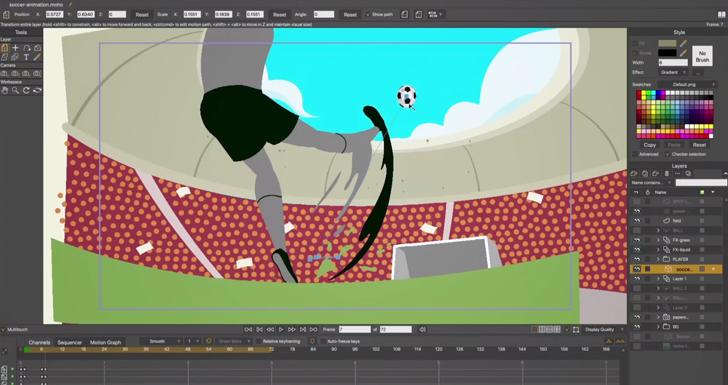The height and width of the screenshot is (385, 728).
Task: Toggle the Show path checkbox
Action: pyautogui.click(x=368, y=15)
